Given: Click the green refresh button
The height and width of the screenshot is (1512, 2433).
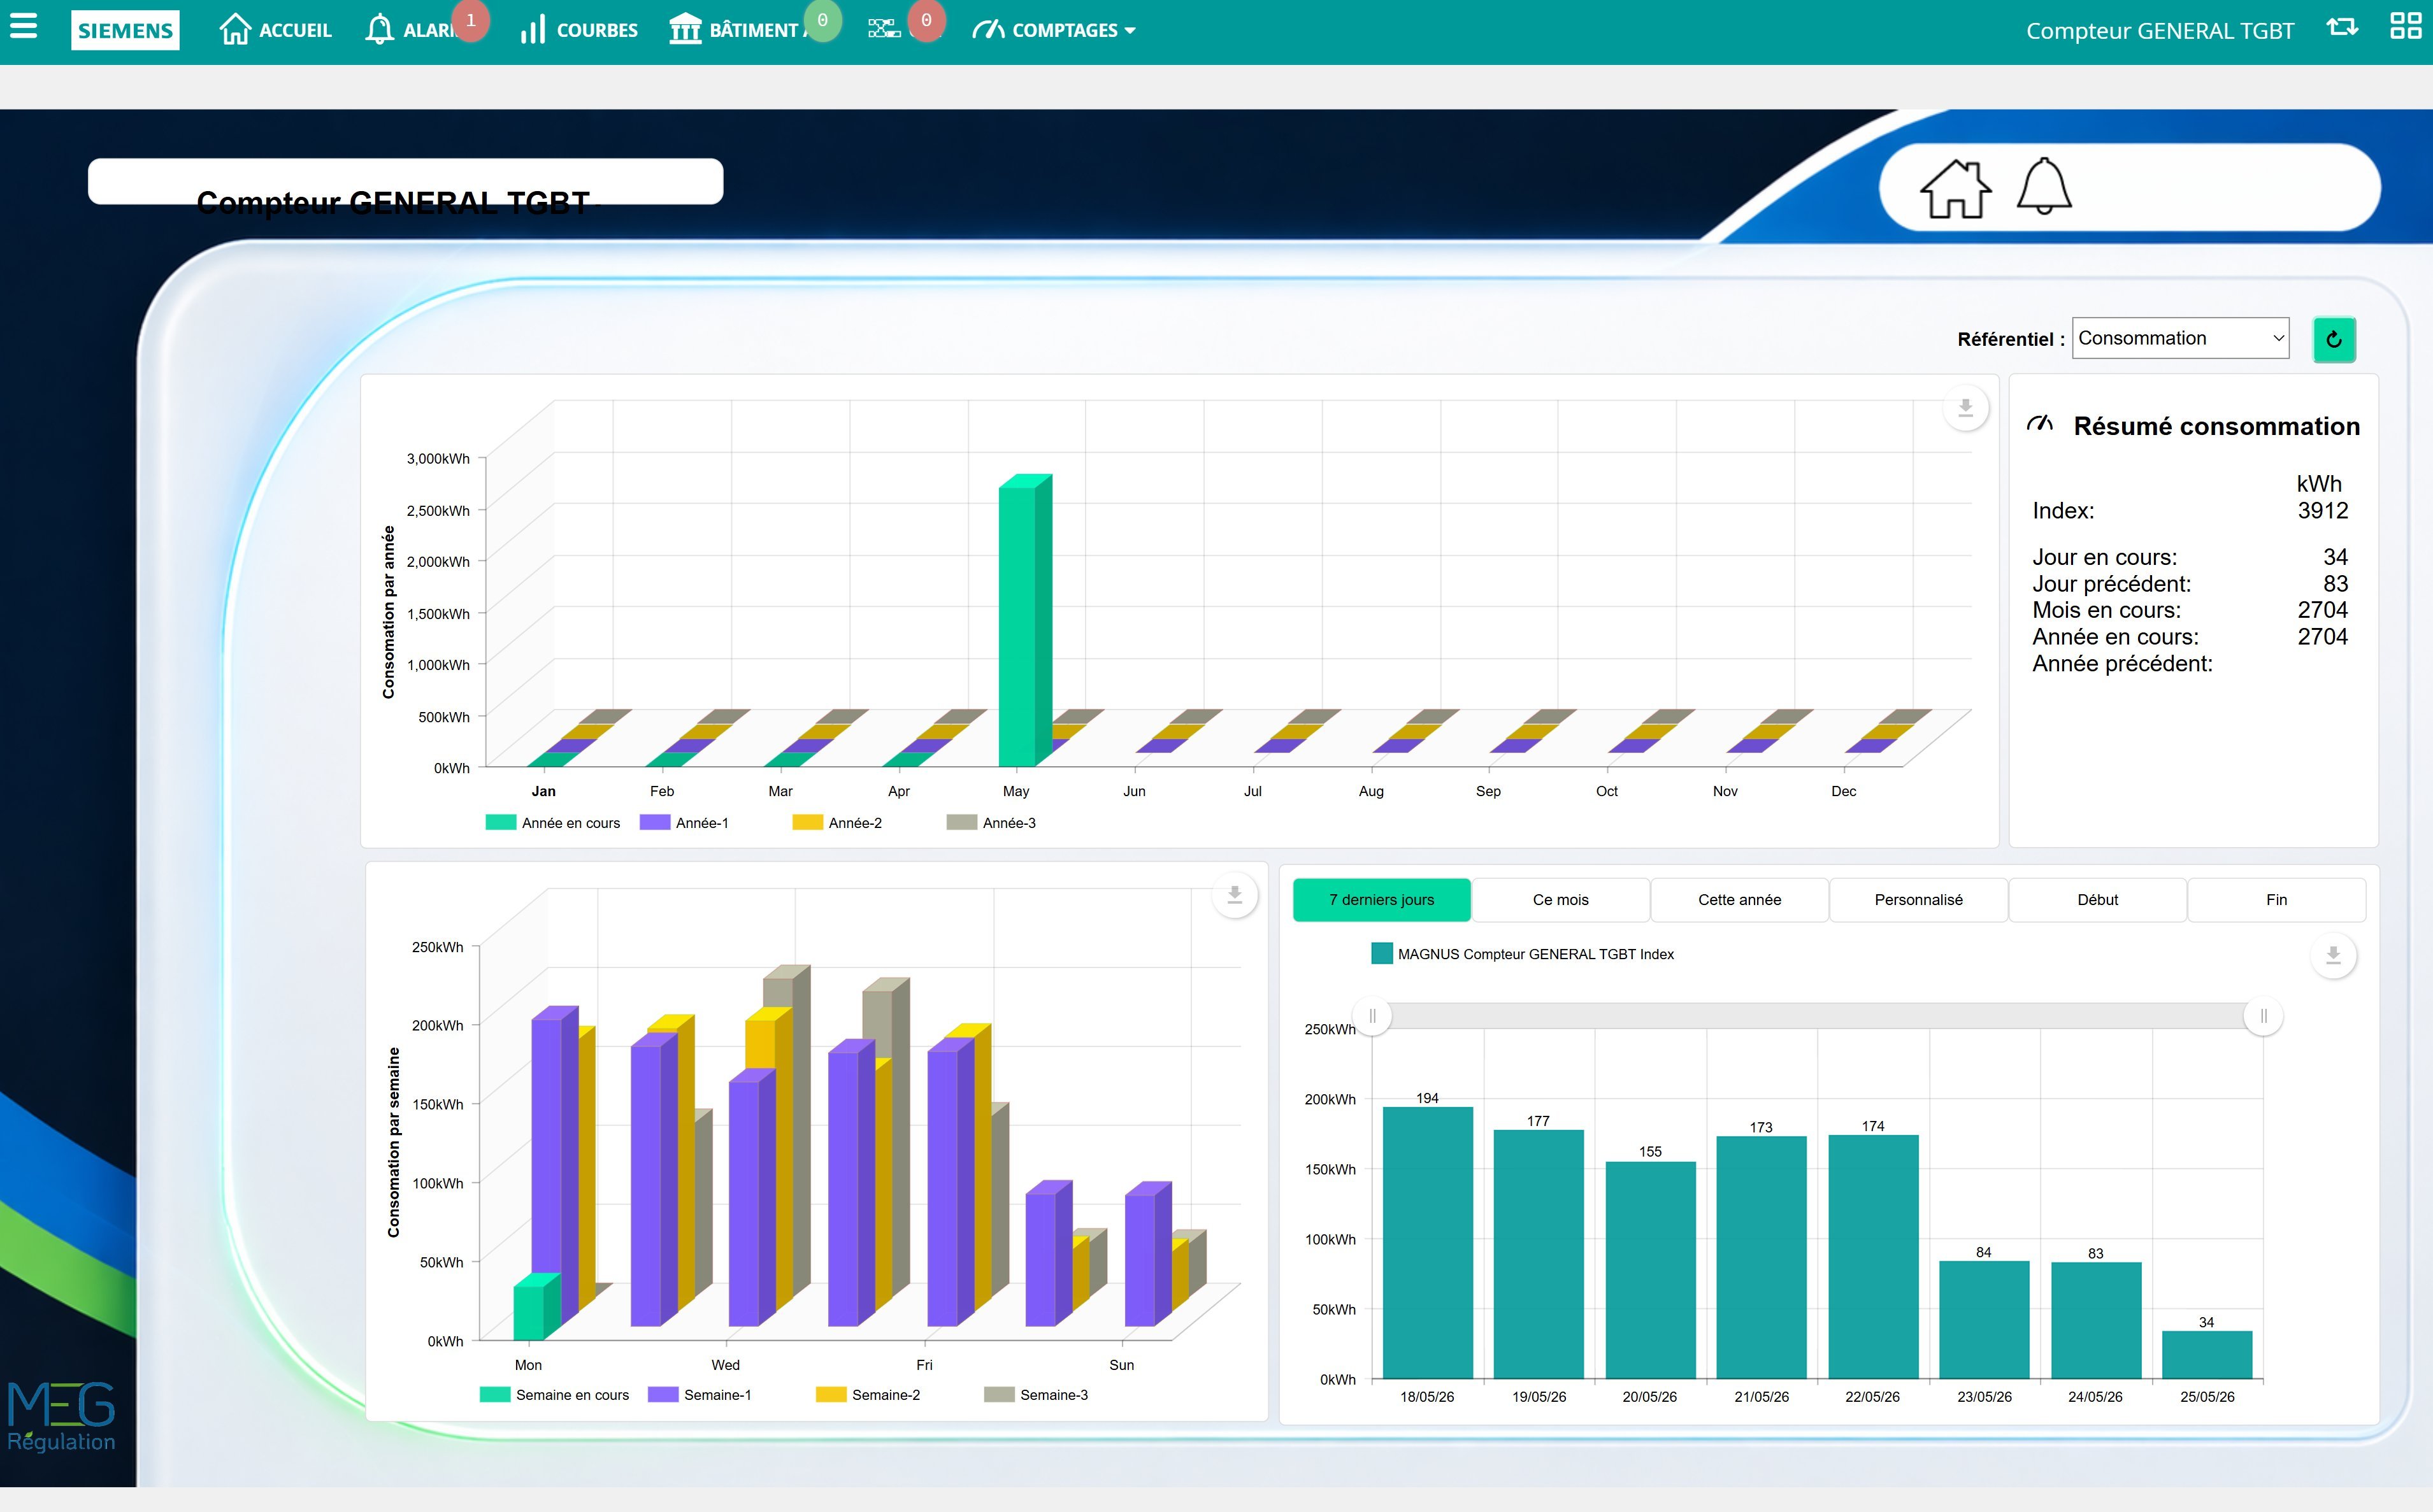Looking at the screenshot, I should tap(2334, 339).
